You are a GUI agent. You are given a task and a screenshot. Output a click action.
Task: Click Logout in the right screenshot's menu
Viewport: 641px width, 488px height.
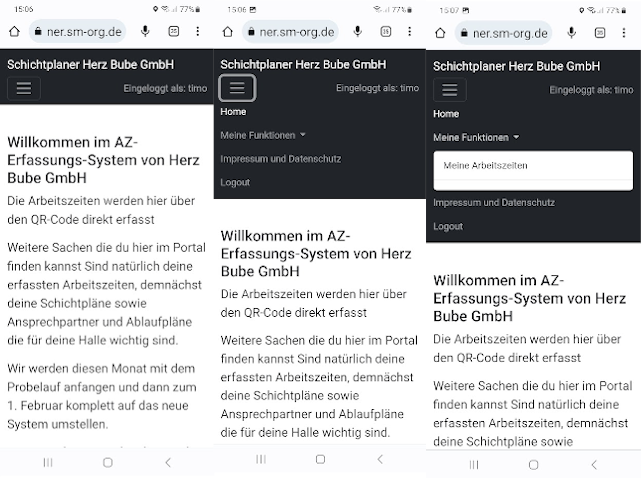pyautogui.click(x=448, y=226)
